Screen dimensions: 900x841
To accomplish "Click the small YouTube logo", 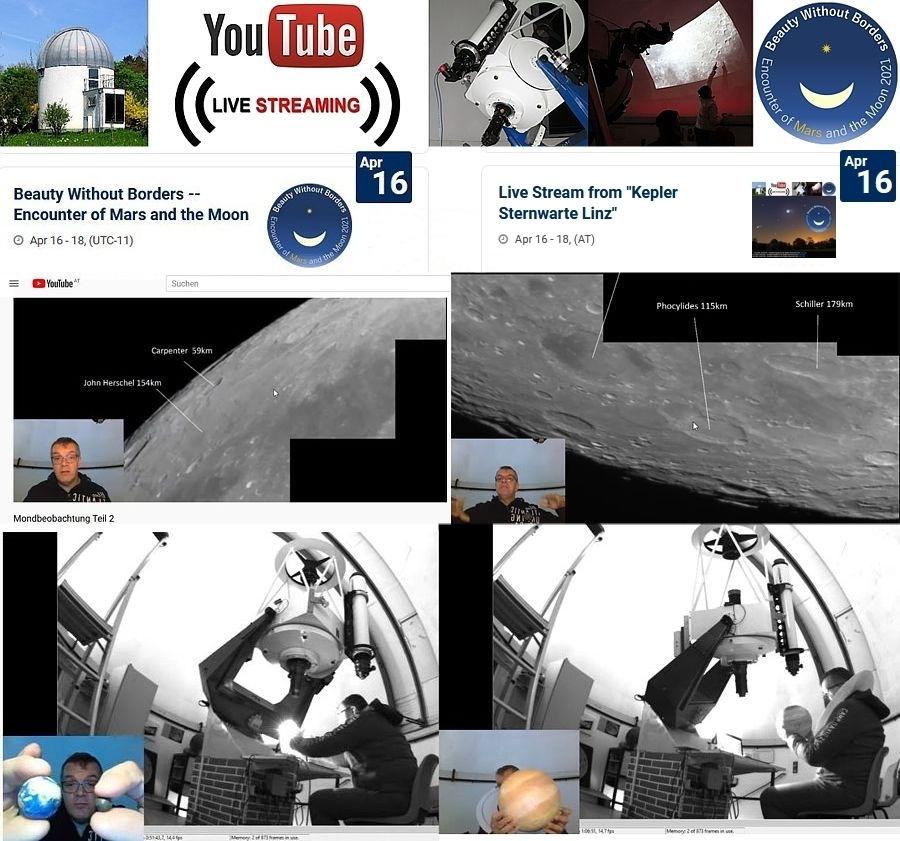I will [55, 284].
